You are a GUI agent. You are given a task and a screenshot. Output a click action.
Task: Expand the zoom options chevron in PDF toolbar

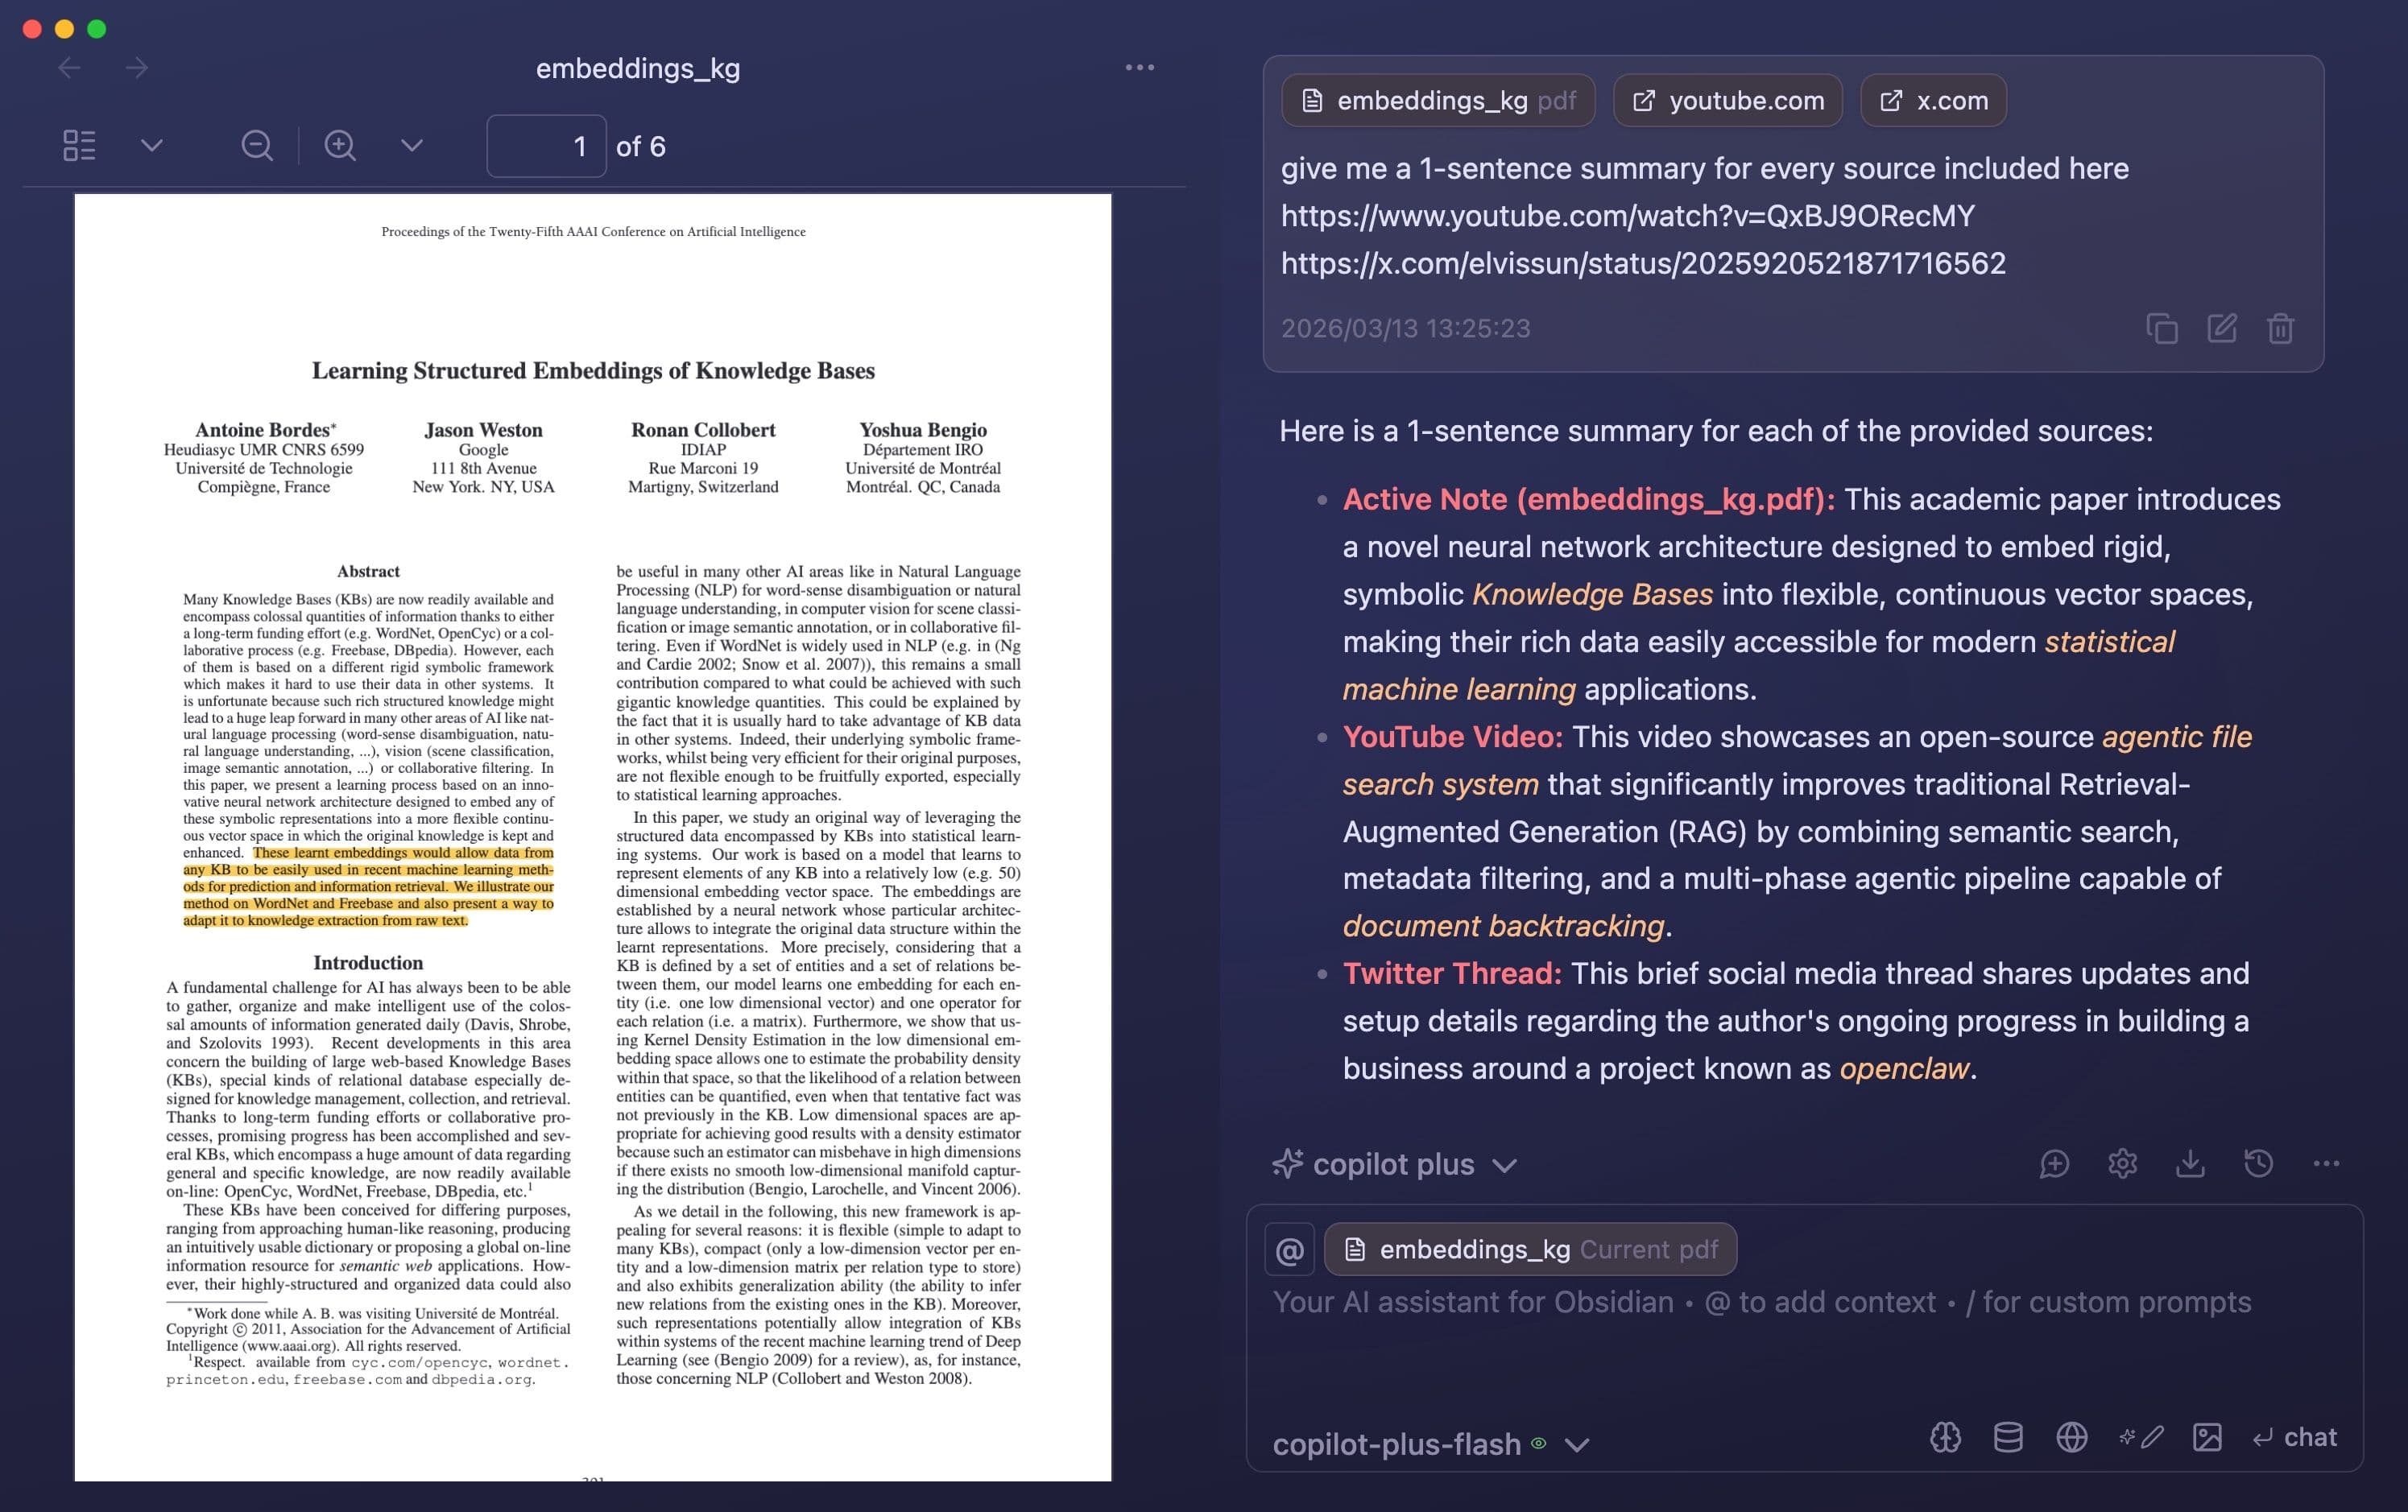410,145
